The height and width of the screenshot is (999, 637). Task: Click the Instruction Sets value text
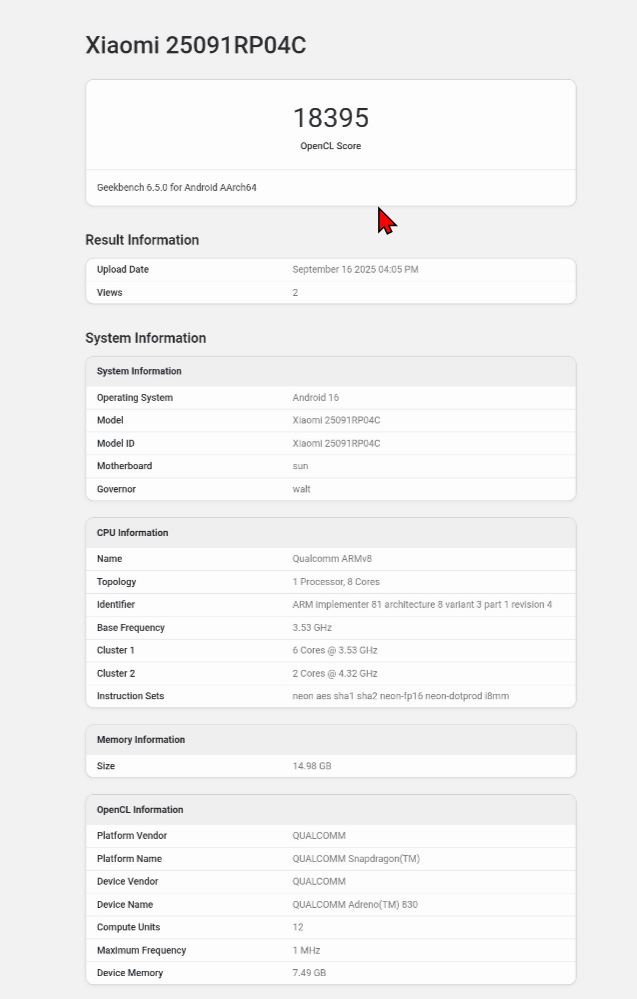tap(400, 696)
